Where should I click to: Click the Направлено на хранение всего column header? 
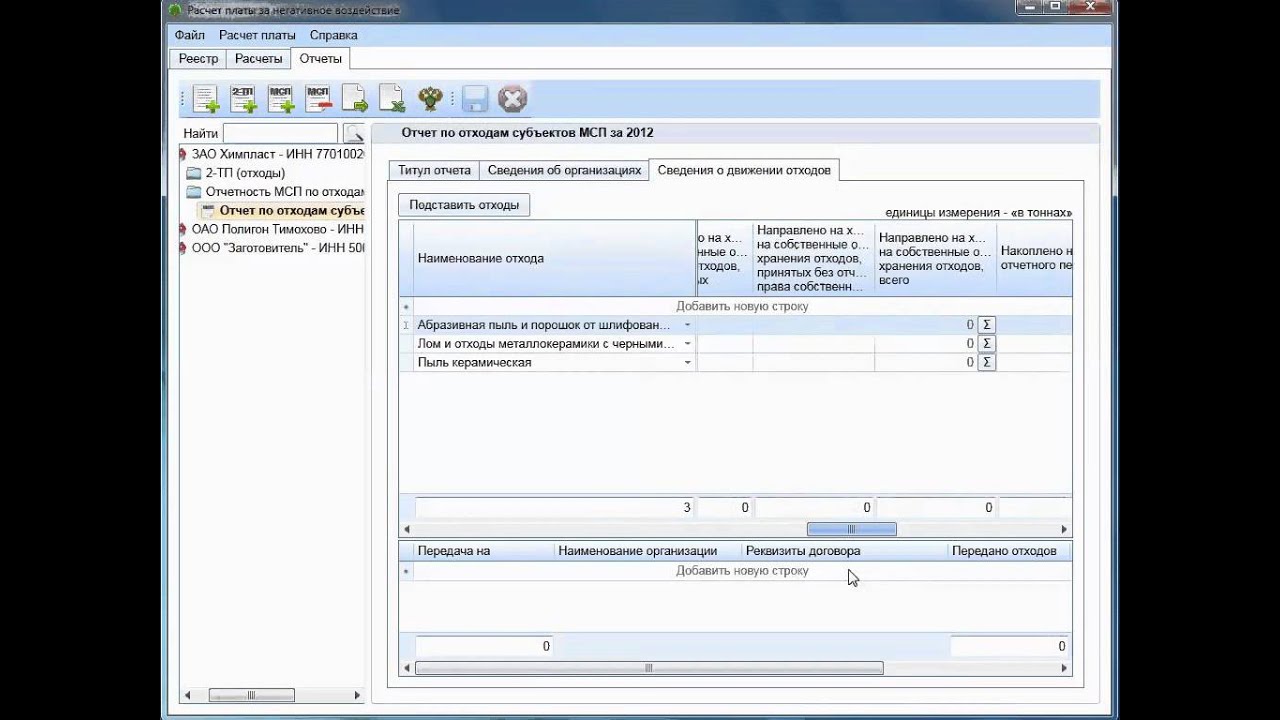click(935, 258)
